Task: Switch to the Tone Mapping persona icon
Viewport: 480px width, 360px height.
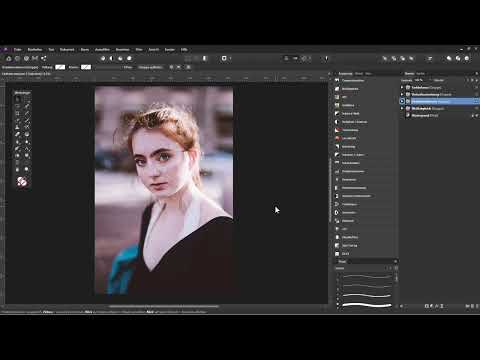Action: pos(35,58)
